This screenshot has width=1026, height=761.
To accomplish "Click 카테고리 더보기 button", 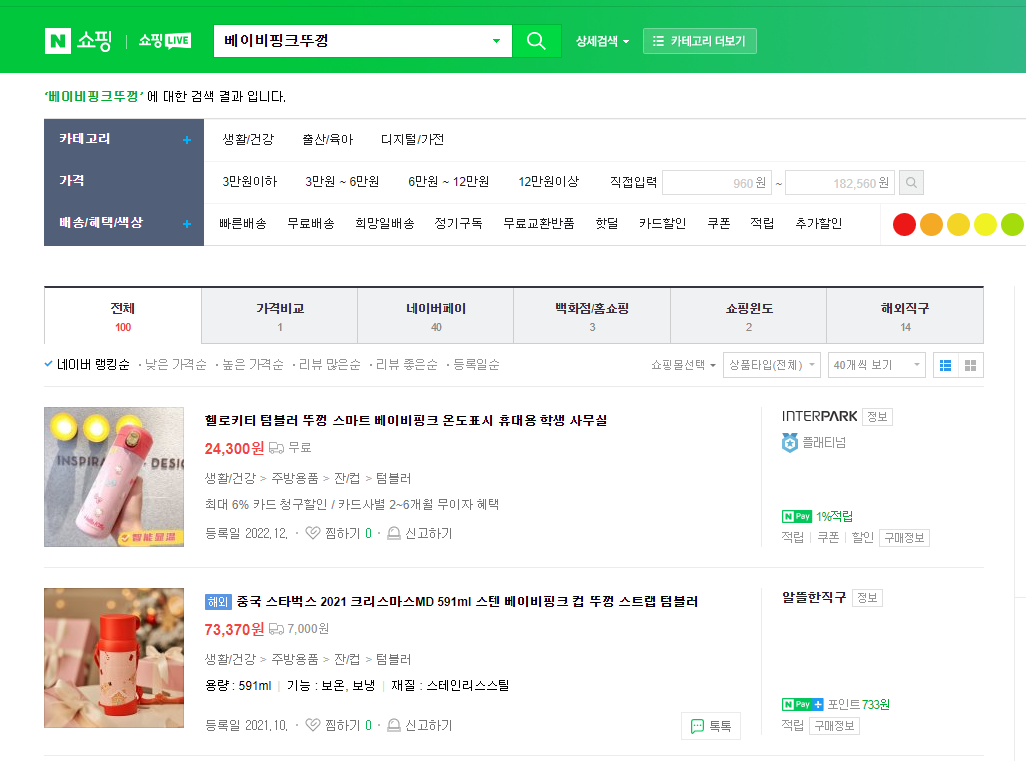I will (699, 41).
